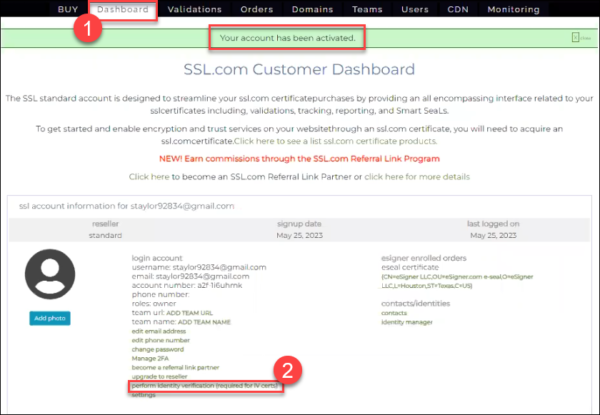The image size is (600, 415).
Task: Open the Monitoring tab
Action: [514, 9]
